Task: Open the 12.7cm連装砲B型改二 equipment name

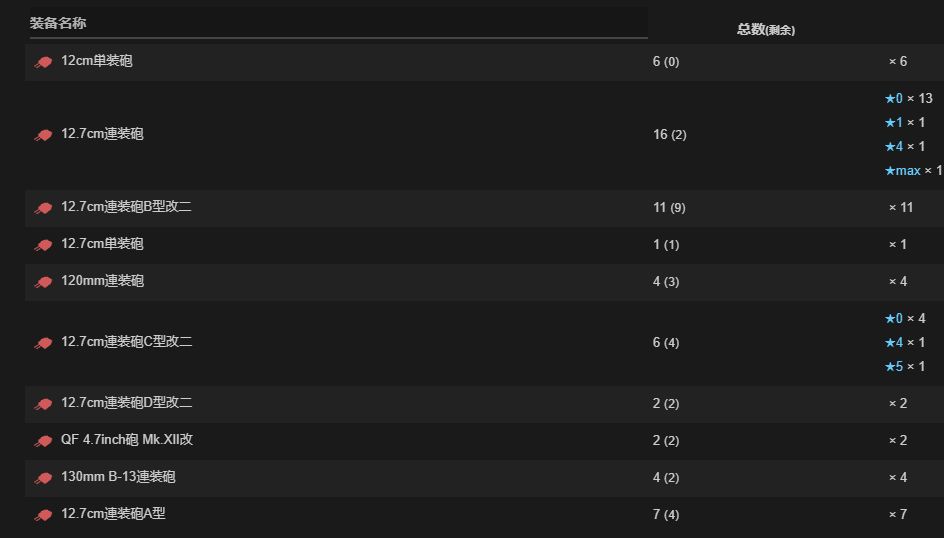Action: point(126,206)
